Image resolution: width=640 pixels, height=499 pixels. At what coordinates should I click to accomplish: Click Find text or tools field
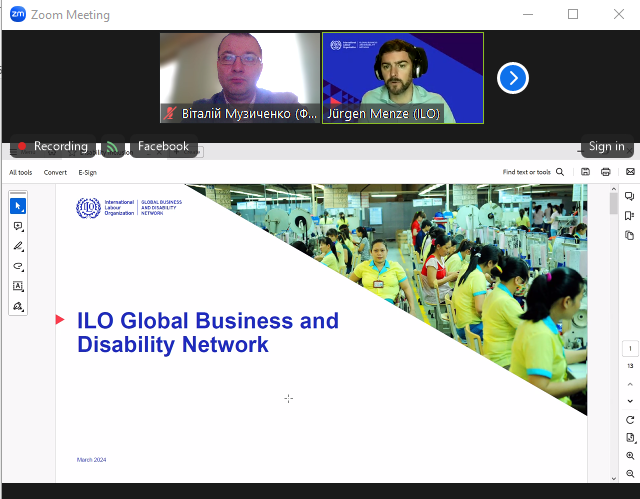tap(527, 172)
